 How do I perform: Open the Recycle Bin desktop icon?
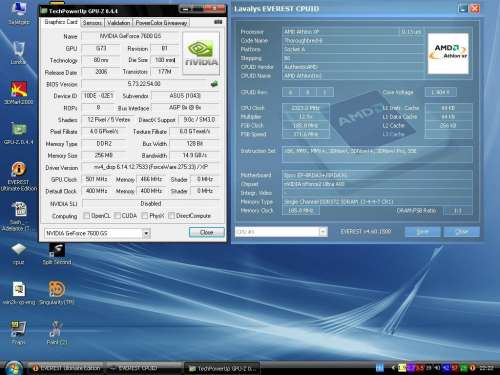pos(19,53)
